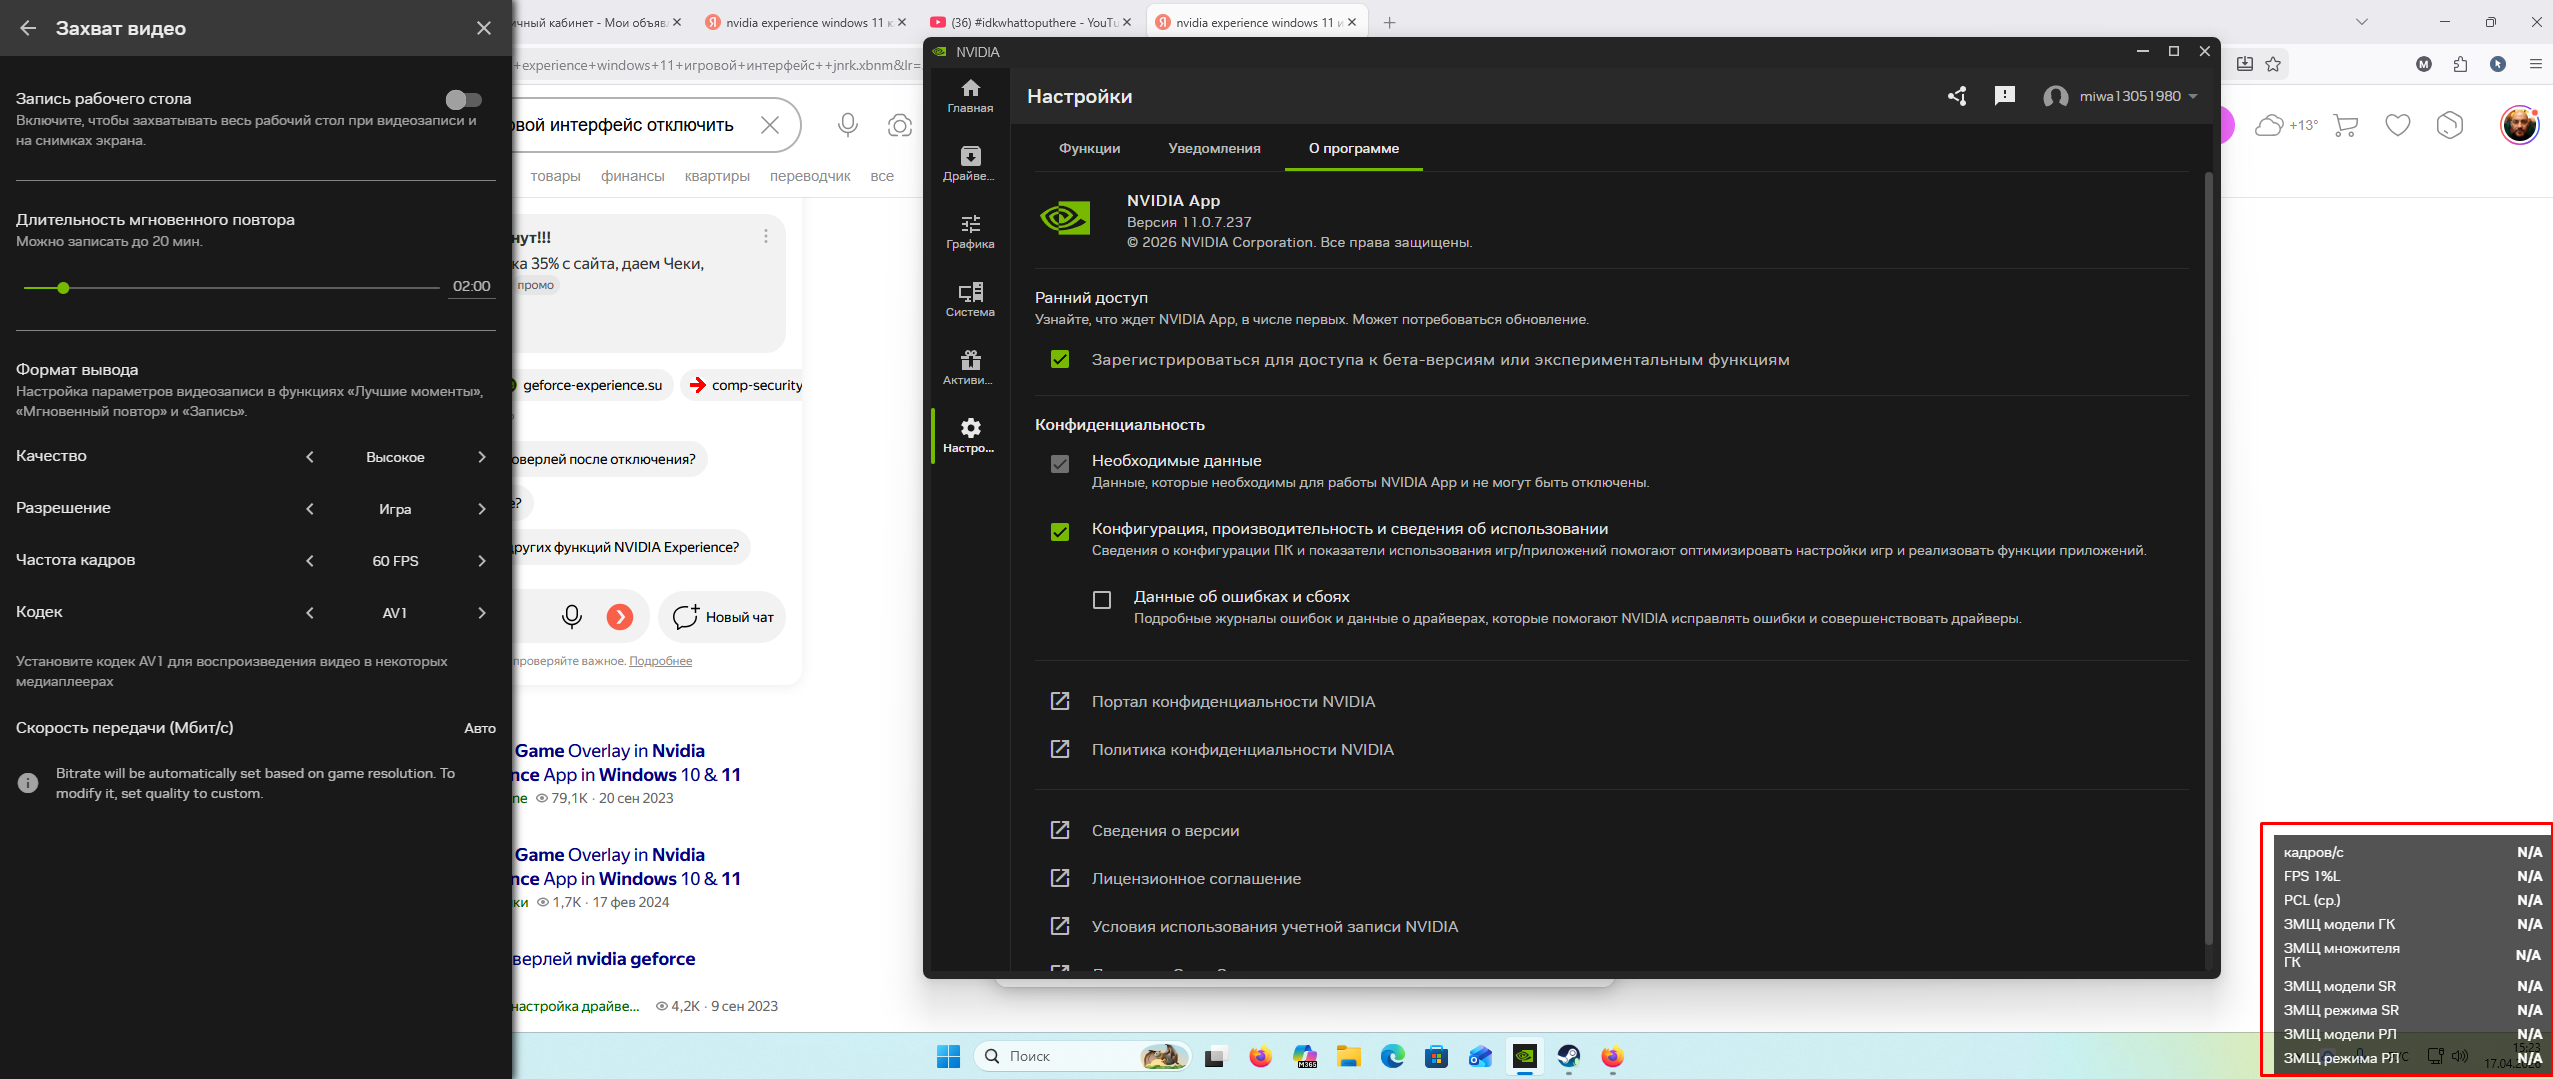
Task: Close the Захват видео panel
Action: (484, 28)
